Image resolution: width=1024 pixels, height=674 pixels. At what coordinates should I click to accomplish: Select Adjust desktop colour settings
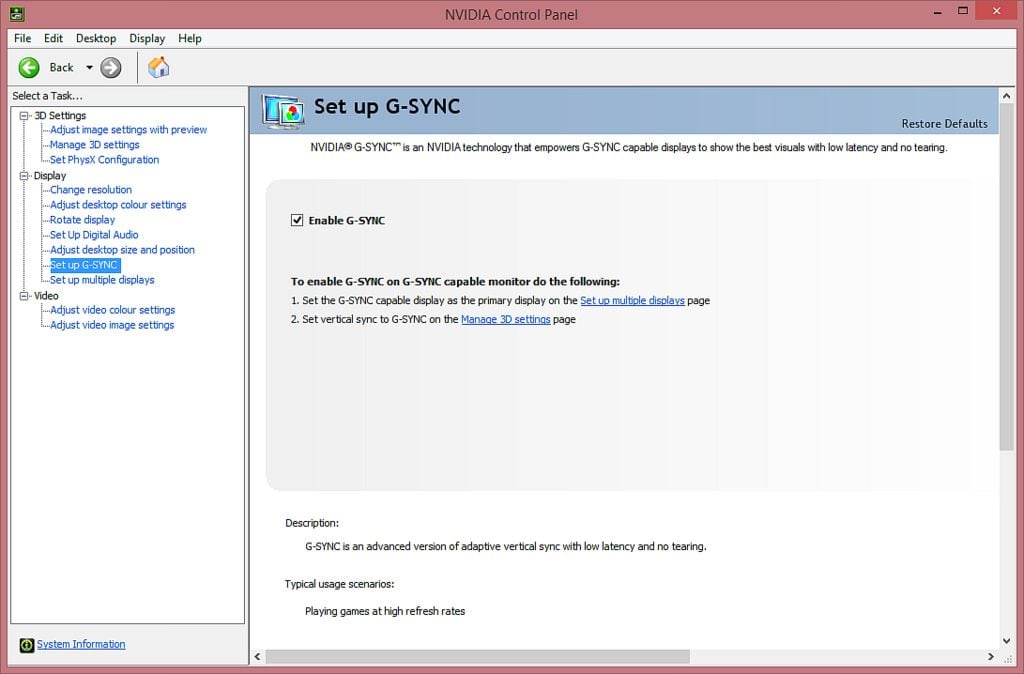click(118, 205)
